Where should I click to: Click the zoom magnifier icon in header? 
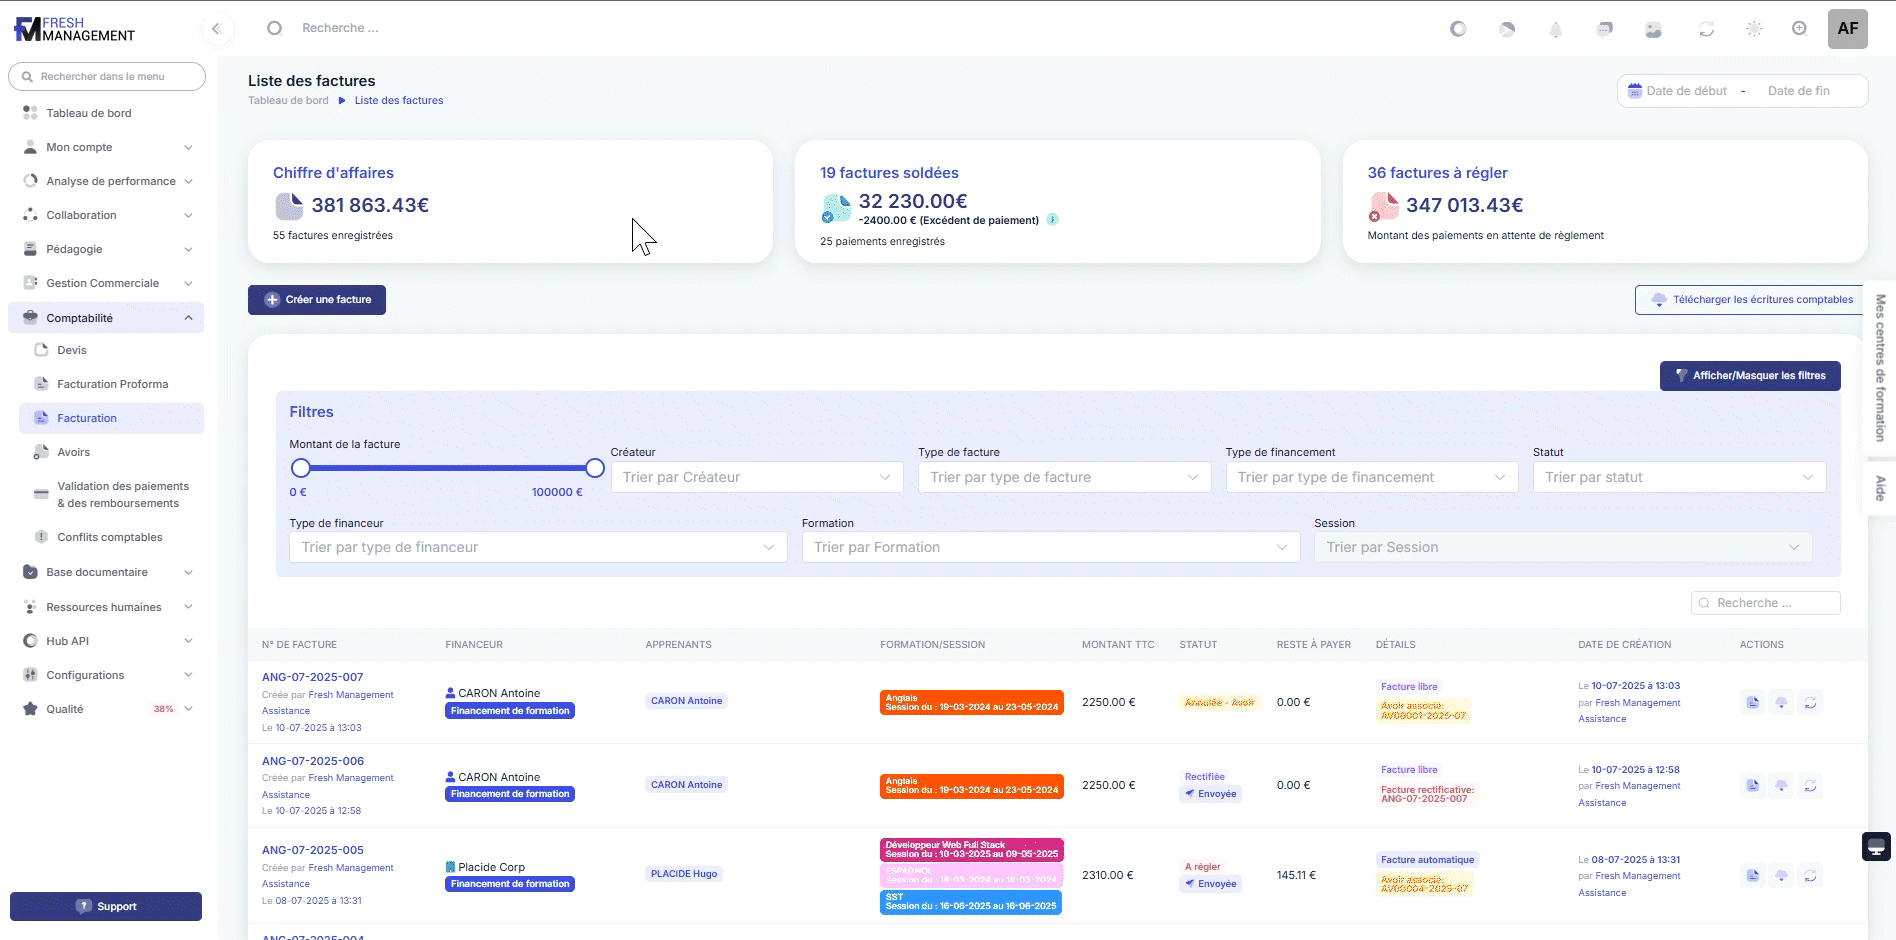click(1799, 29)
